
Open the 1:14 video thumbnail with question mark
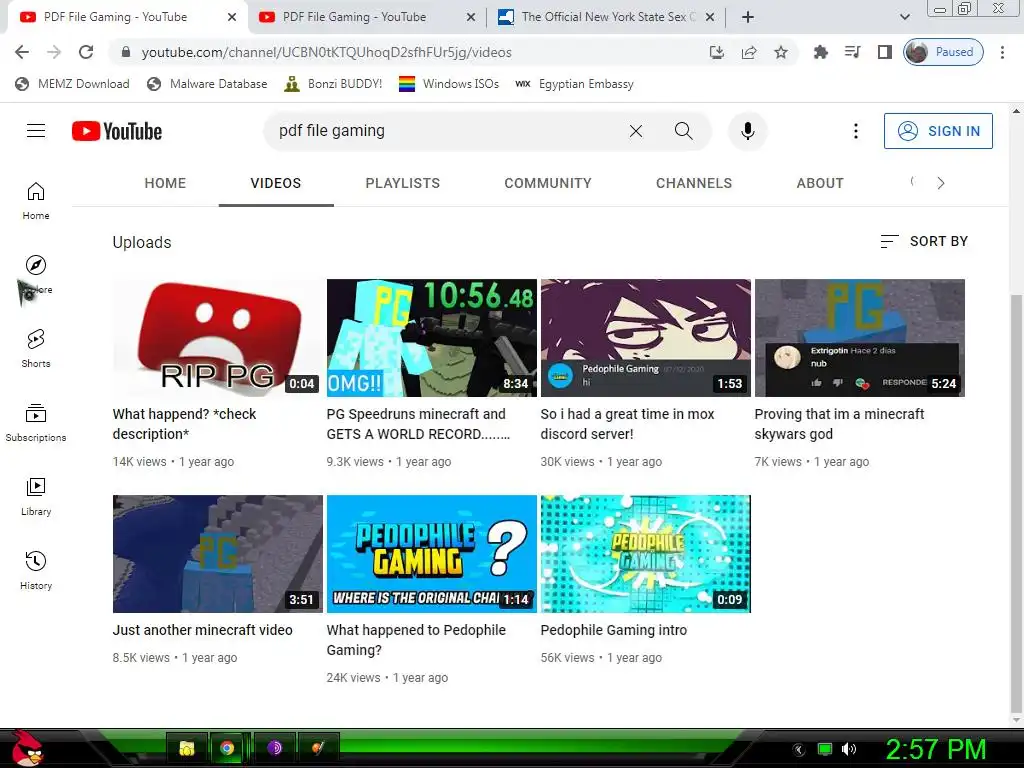(432, 554)
